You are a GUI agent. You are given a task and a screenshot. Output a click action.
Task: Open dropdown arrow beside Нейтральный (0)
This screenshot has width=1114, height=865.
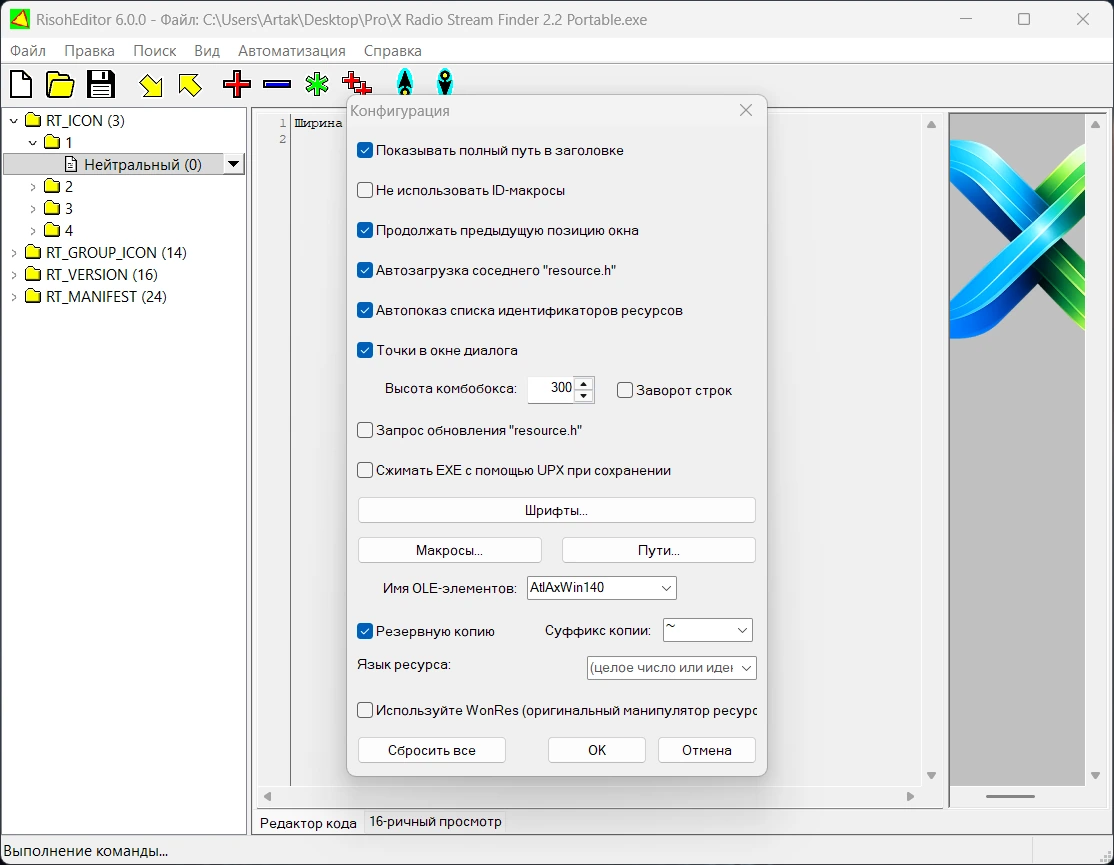pyautogui.click(x=233, y=164)
